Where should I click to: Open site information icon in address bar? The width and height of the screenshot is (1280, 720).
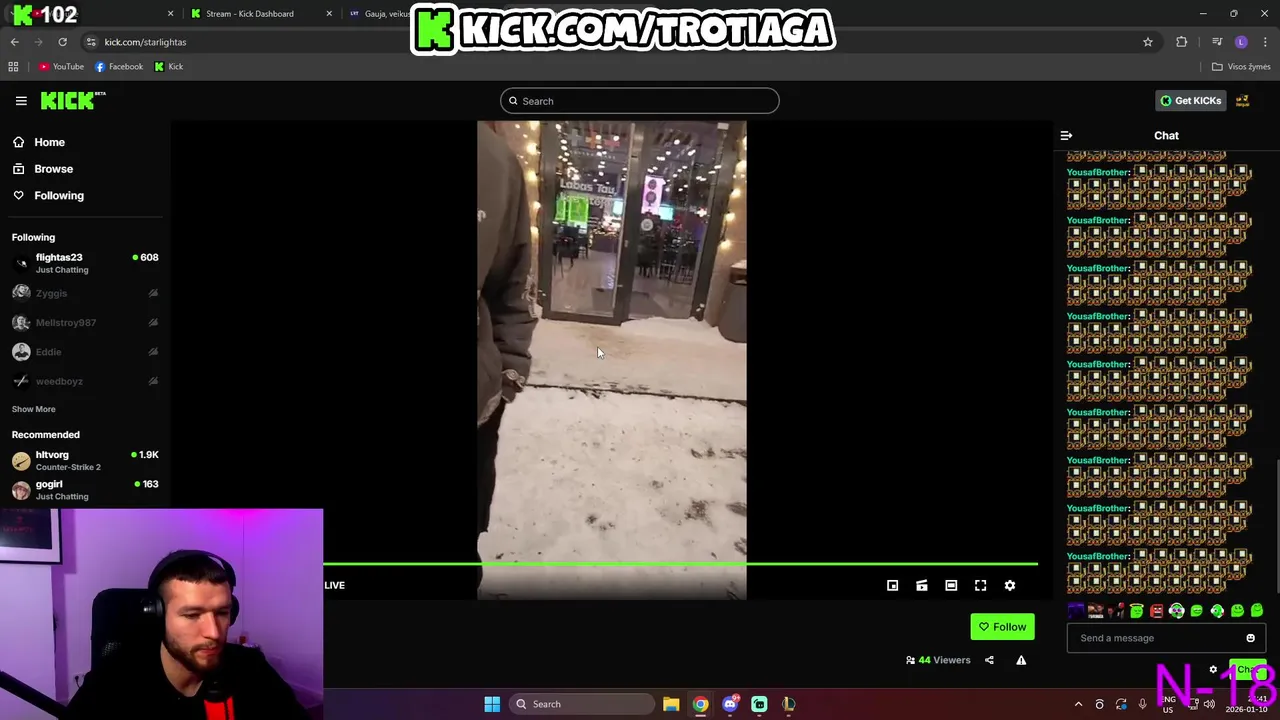91,42
